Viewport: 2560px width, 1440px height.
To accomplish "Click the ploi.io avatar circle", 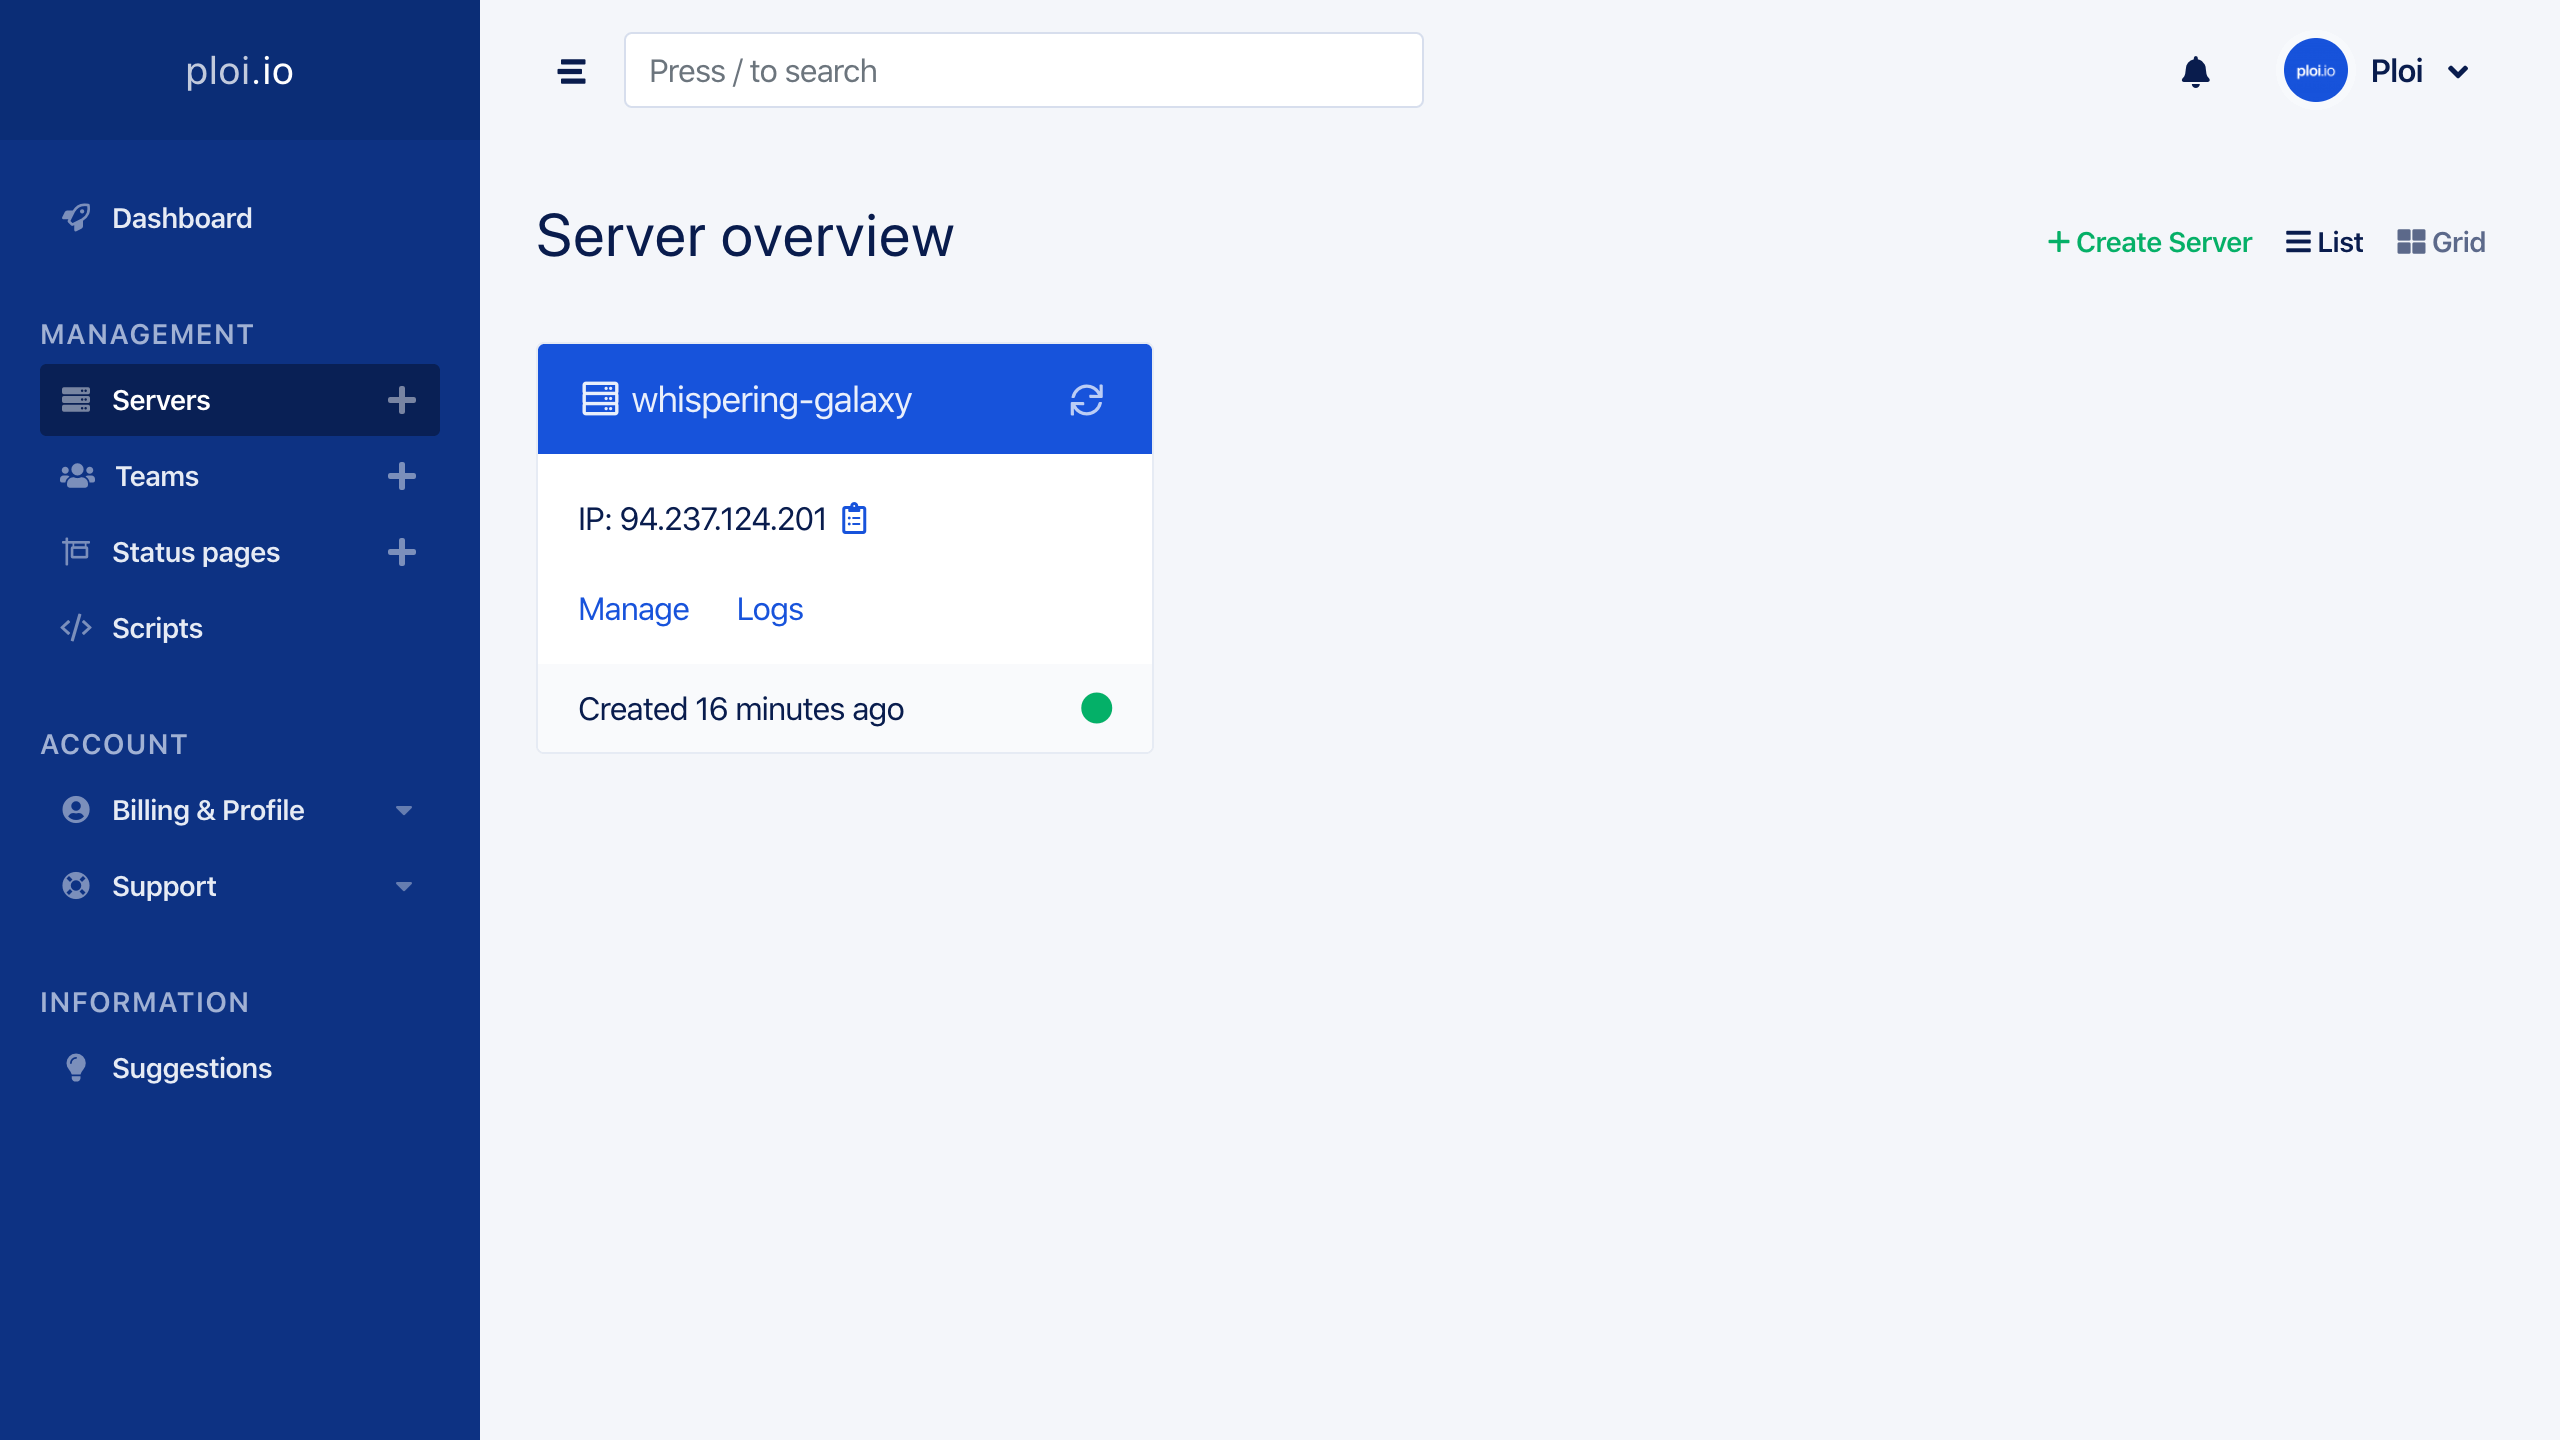I will click(2315, 71).
